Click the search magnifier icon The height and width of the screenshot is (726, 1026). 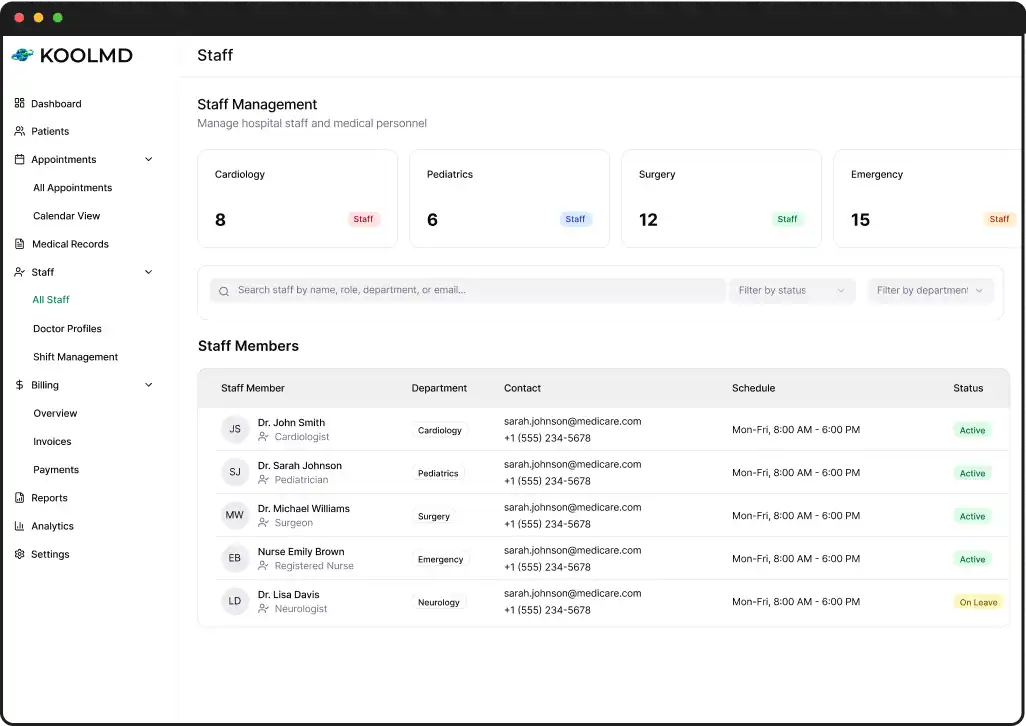tap(224, 291)
